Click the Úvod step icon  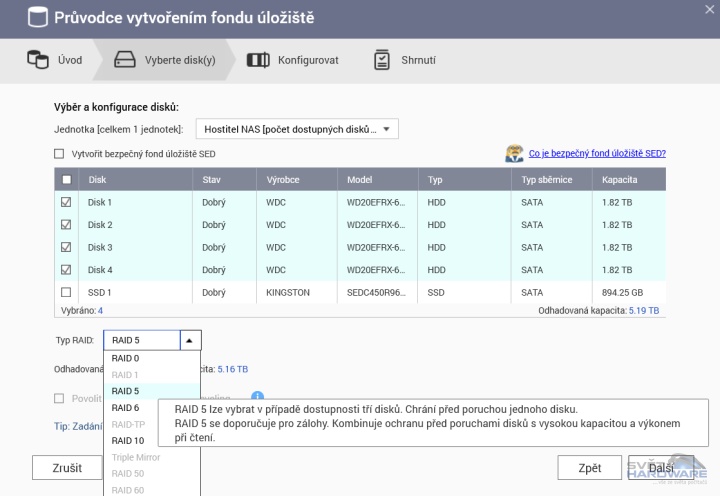(x=37, y=60)
